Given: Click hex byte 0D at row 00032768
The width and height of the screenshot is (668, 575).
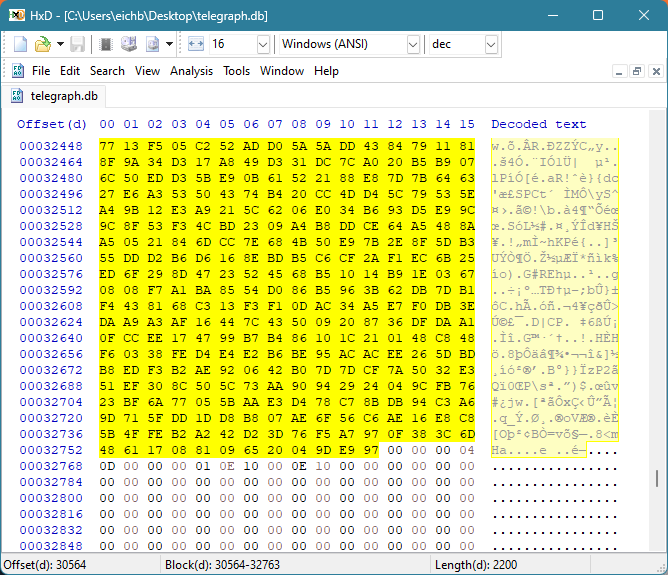Looking at the screenshot, I should 107,466.
